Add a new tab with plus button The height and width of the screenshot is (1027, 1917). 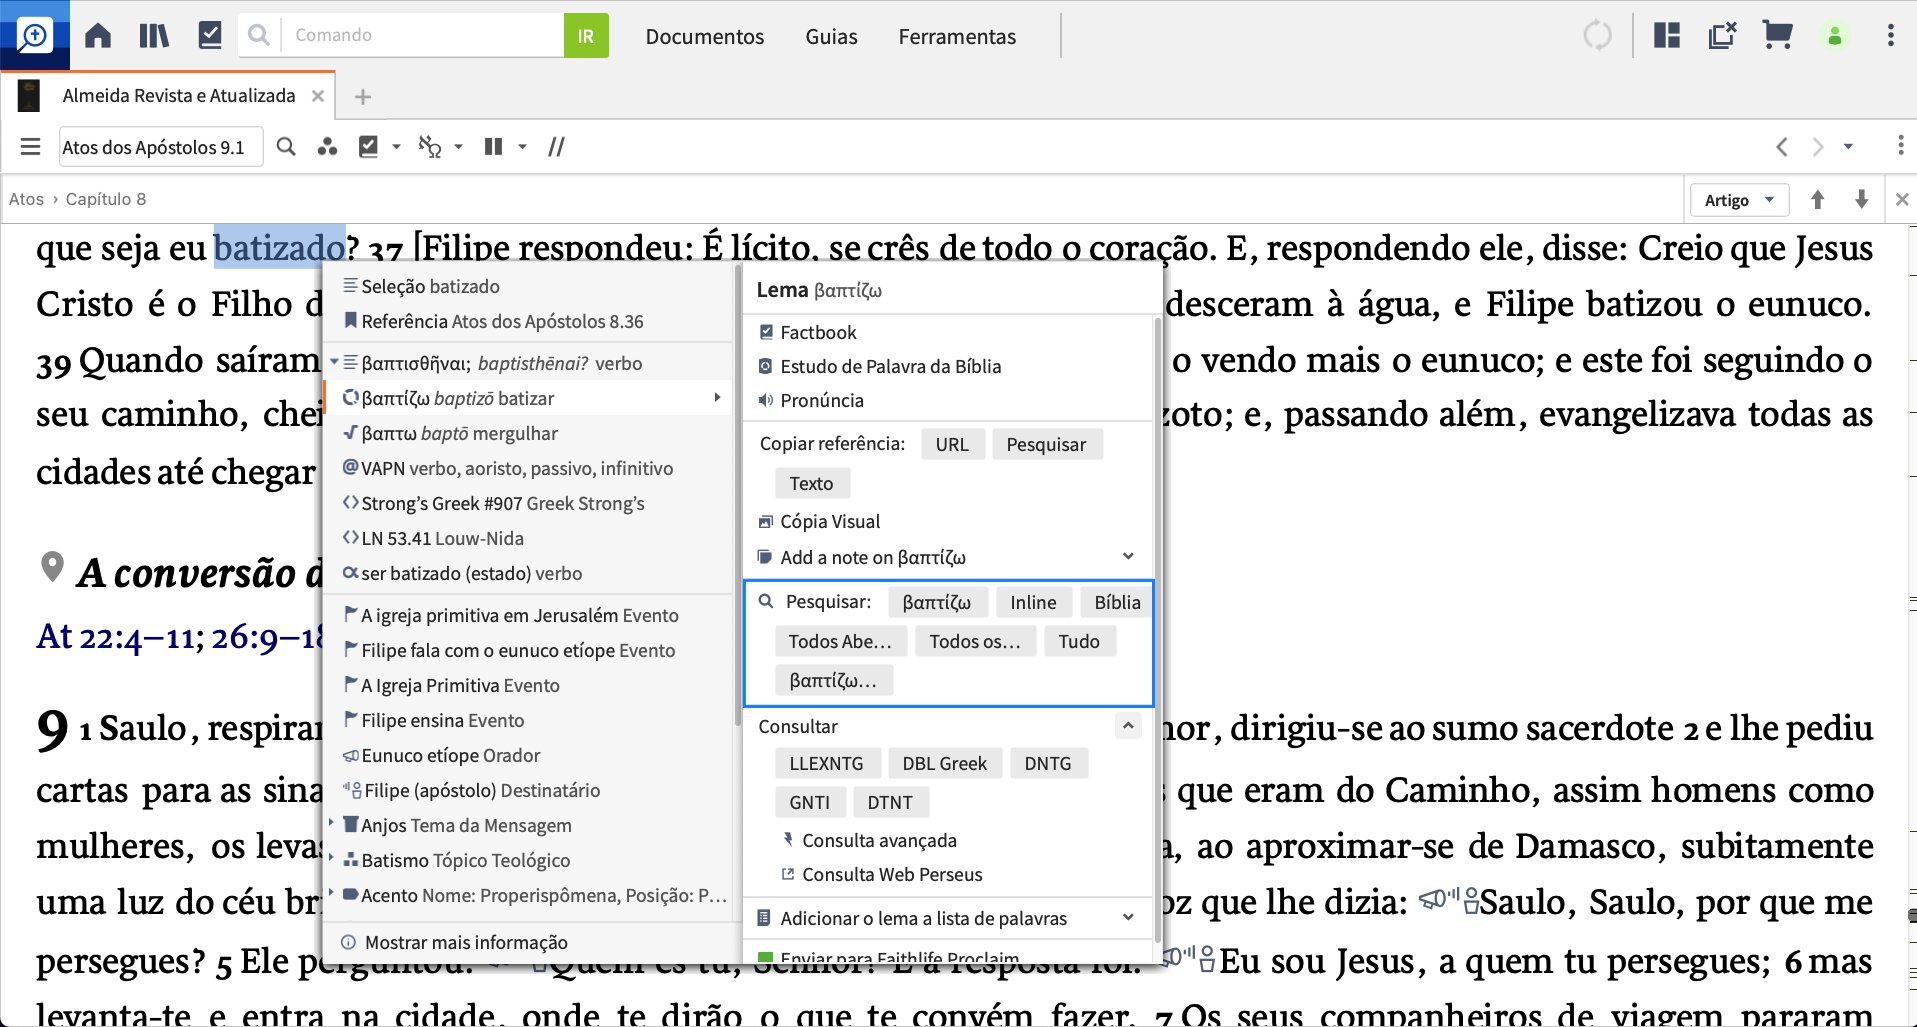(x=363, y=97)
